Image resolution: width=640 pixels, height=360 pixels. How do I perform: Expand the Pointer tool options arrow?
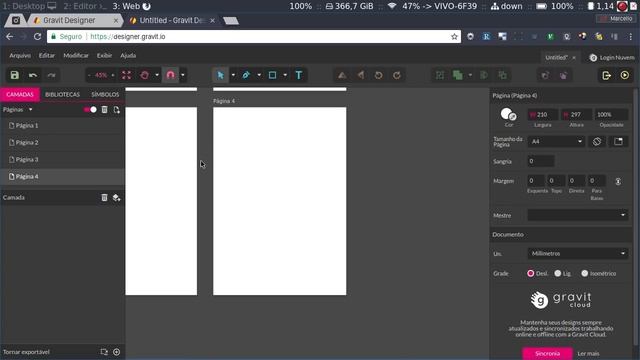click(233, 75)
